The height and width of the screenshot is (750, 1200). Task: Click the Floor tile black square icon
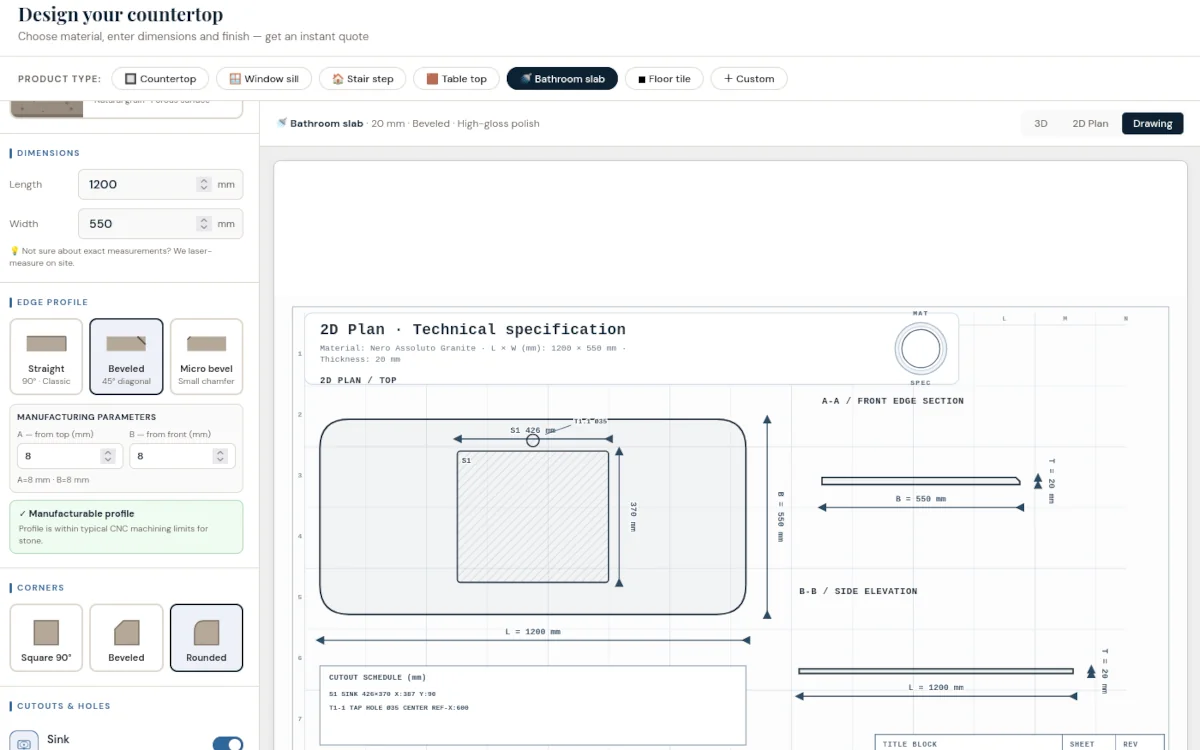pyautogui.click(x=642, y=79)
